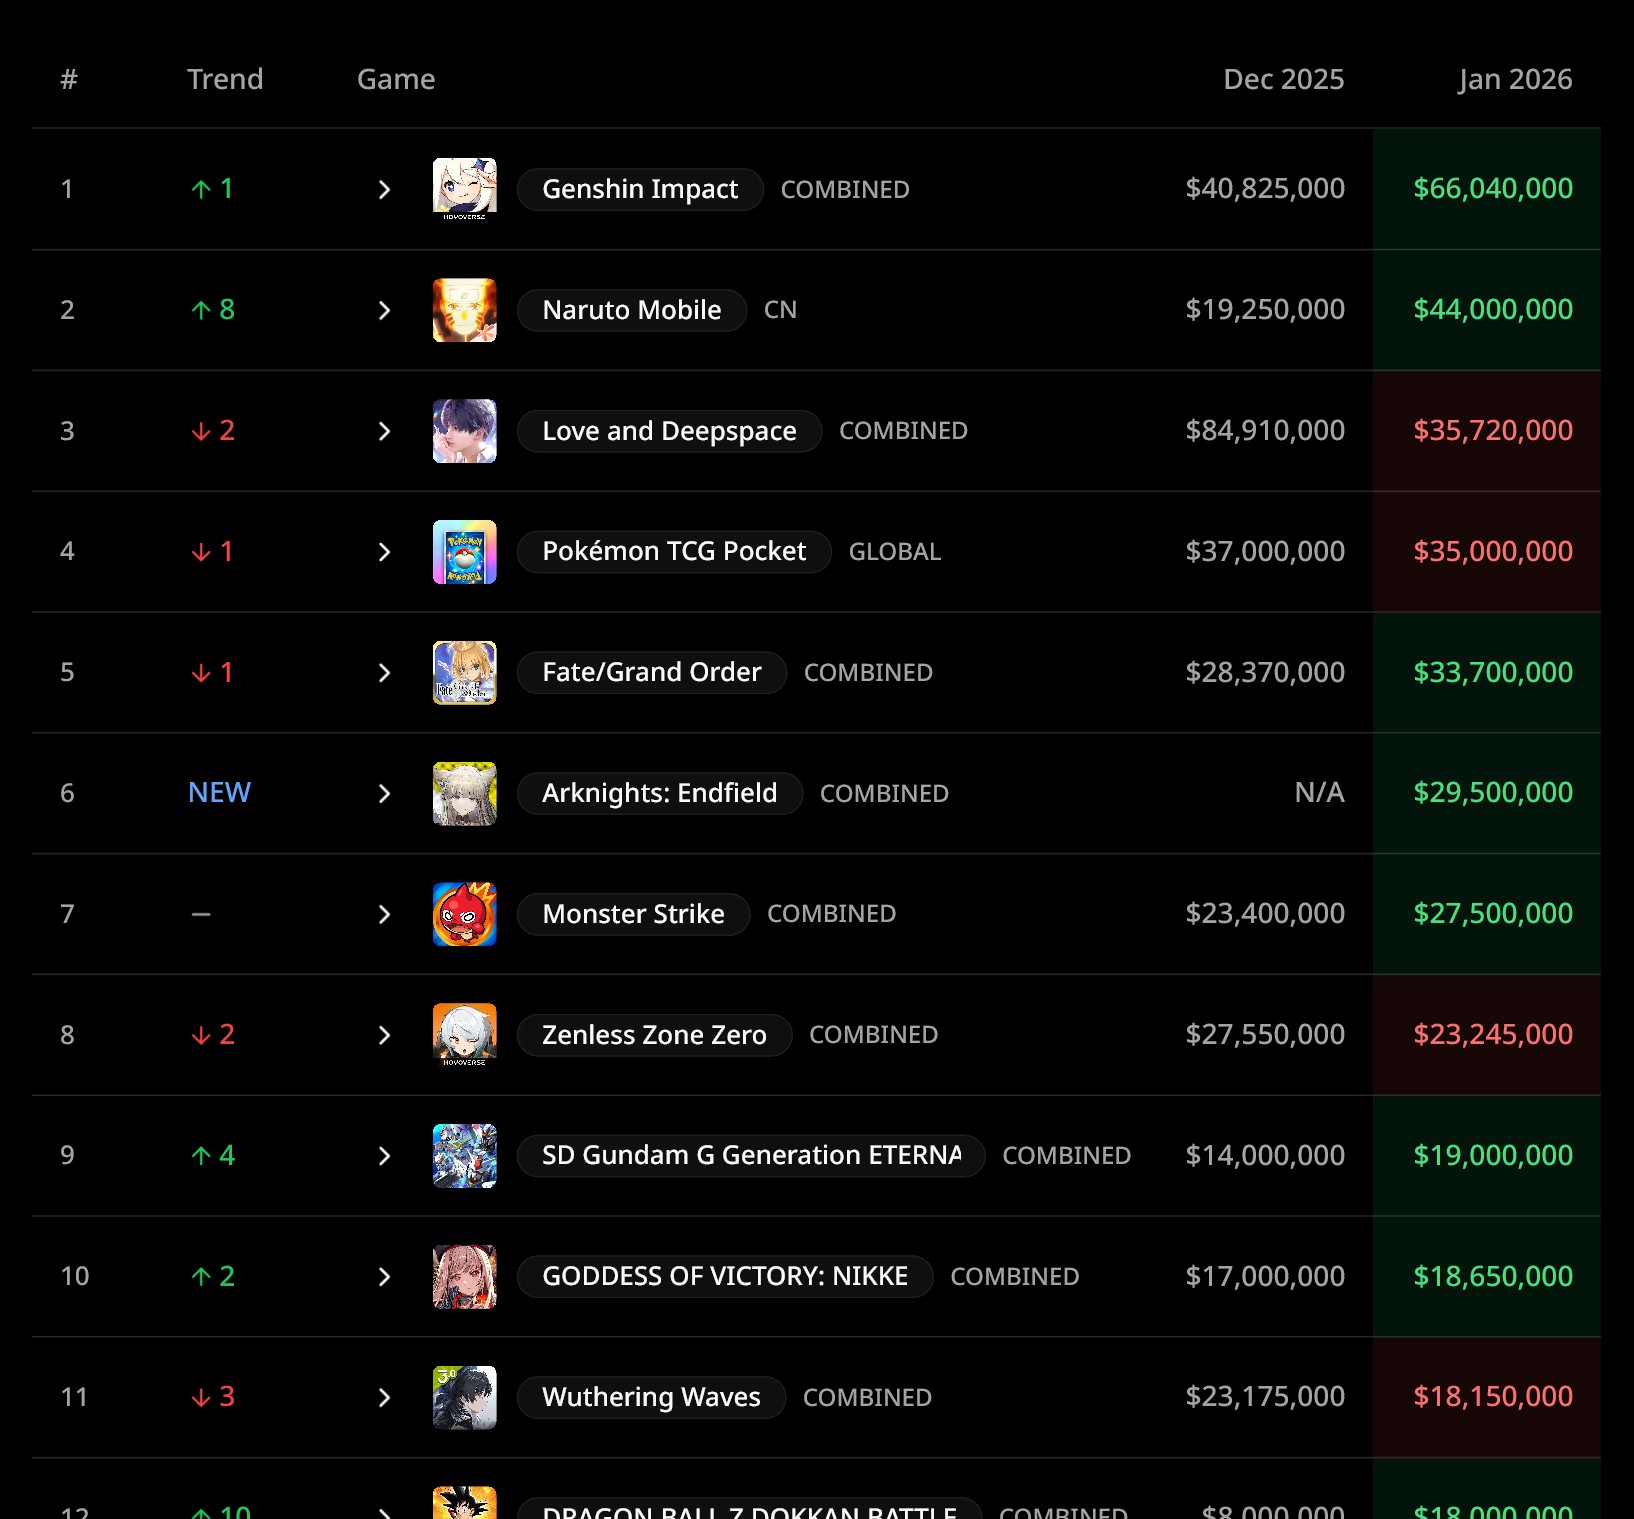
Task: Click the N/A Dec 2025 value
Action: (1320, 793)
